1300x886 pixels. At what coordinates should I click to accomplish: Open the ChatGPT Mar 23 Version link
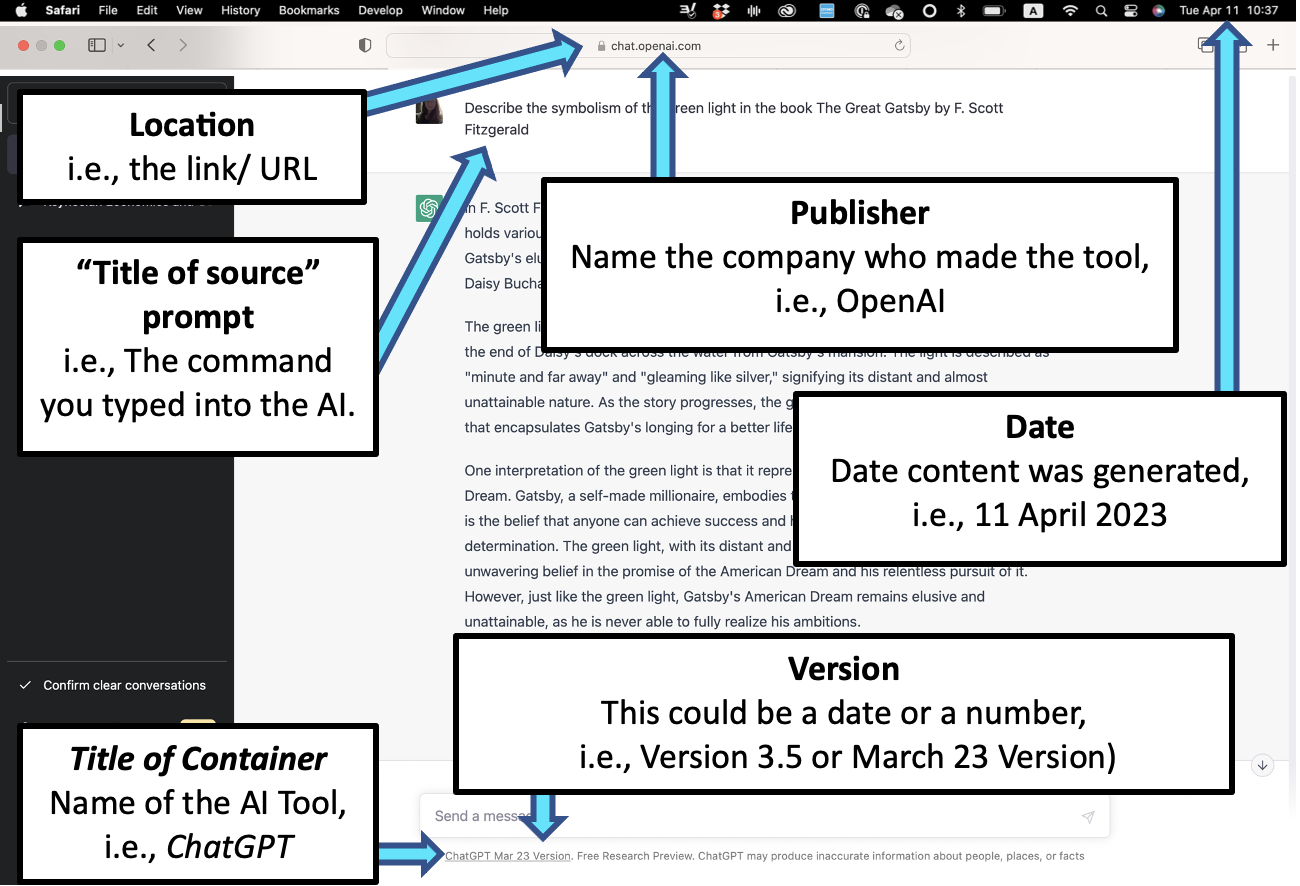pos(508,856)
